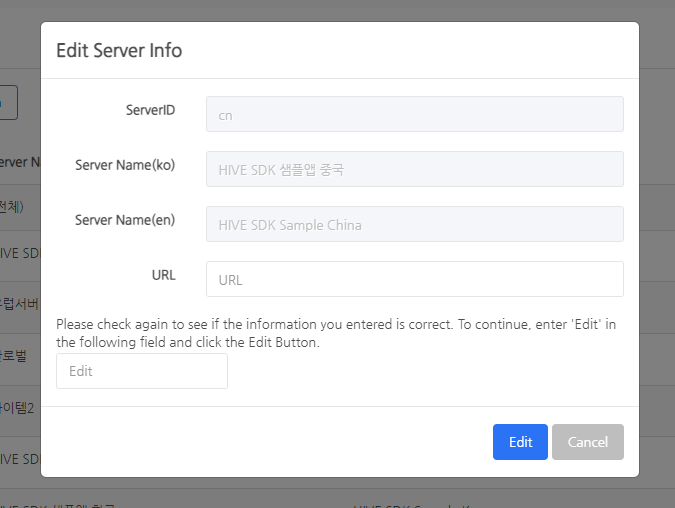The width and height of the screenshot is (675, 508).
Task: Click the URL label text
Action: [163, 275]
